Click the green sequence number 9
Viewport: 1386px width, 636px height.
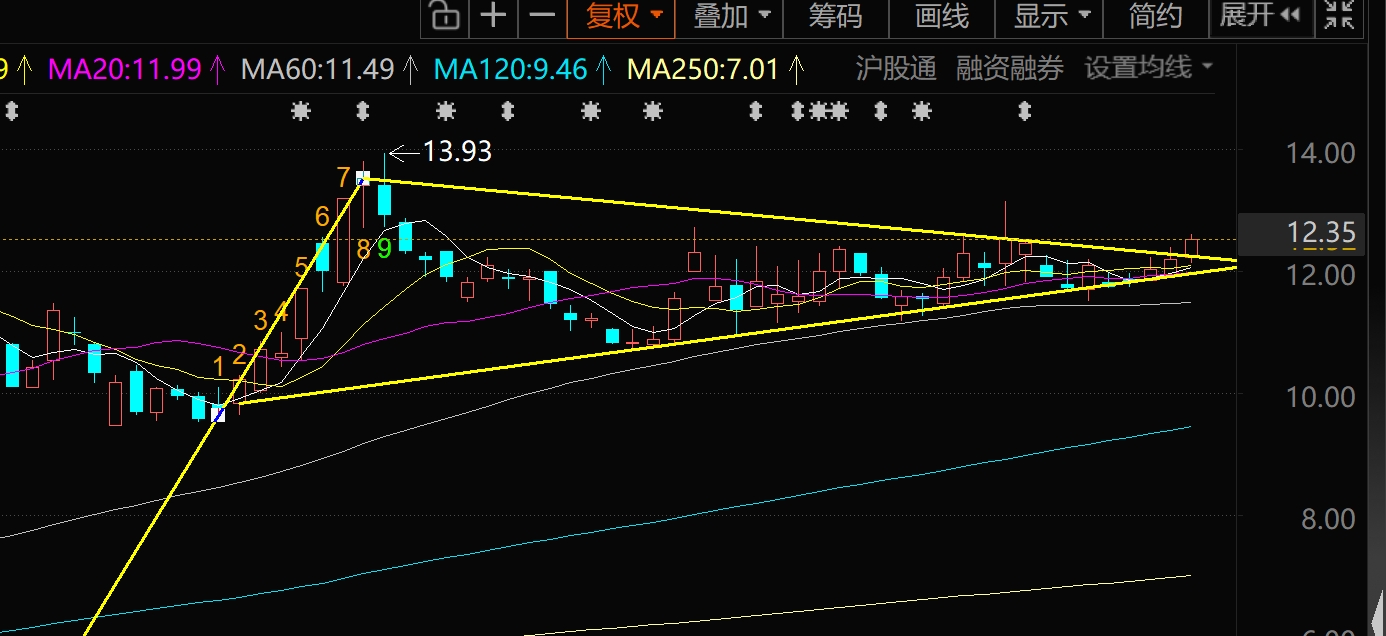[384, 248]
